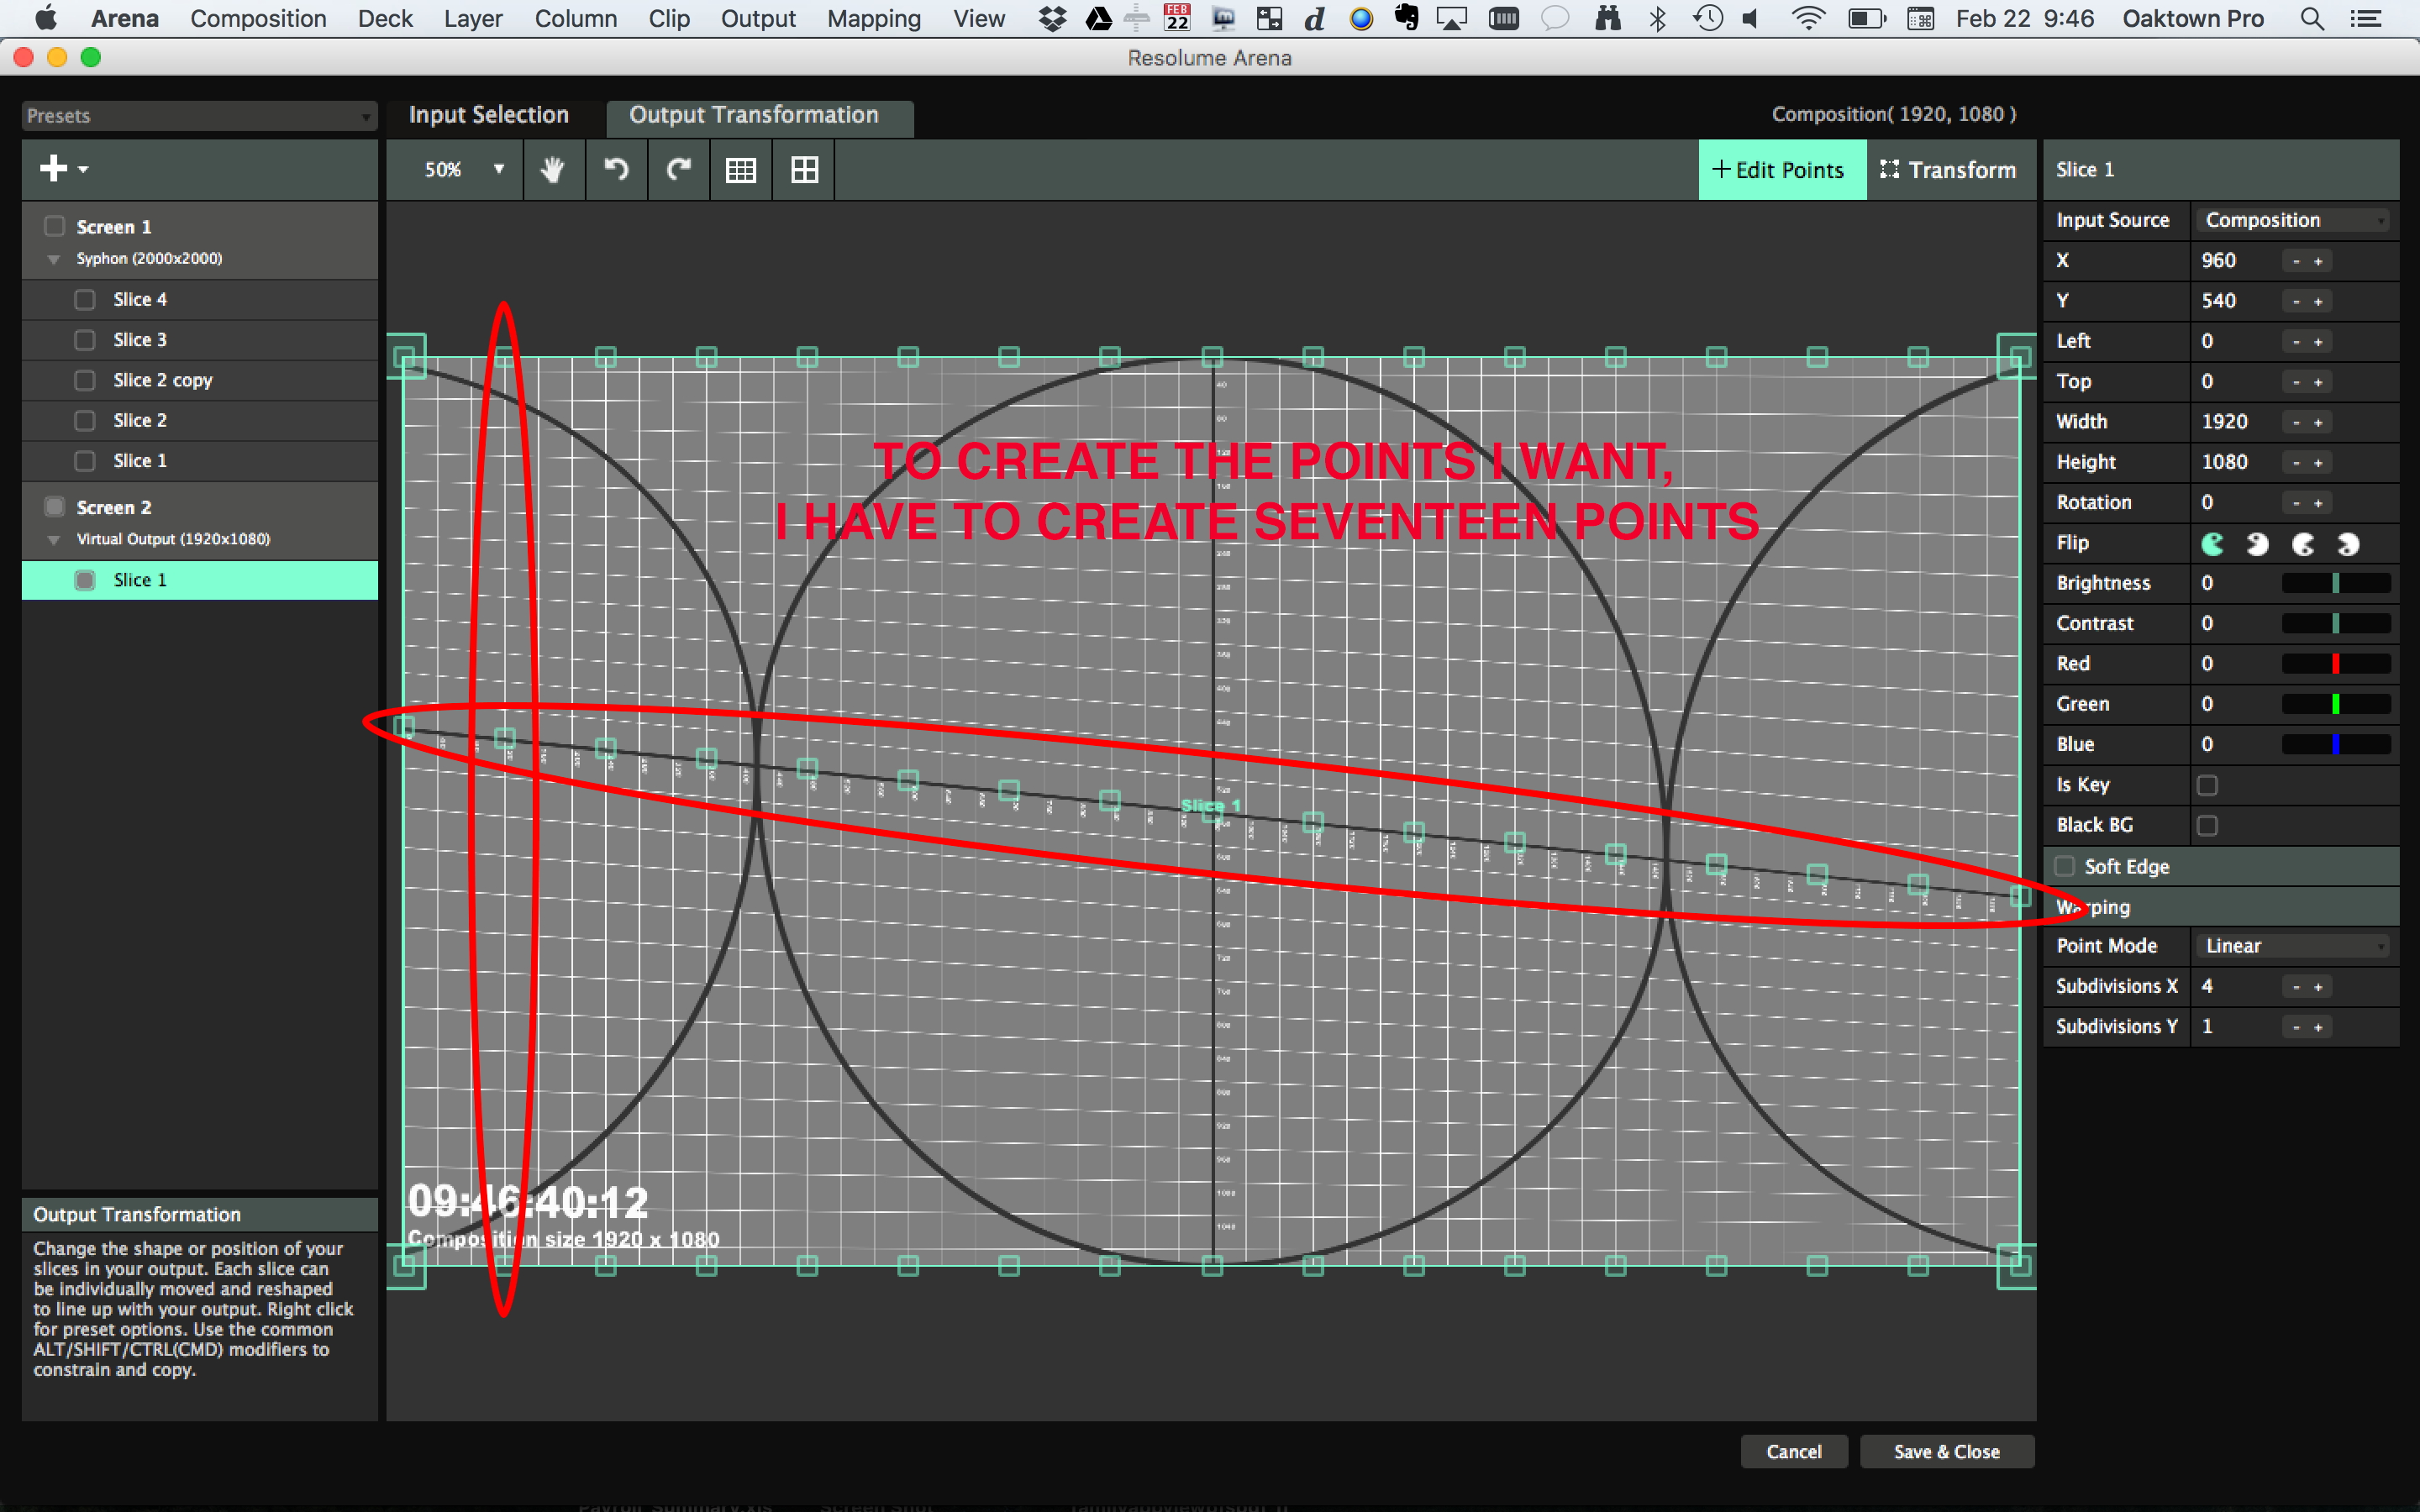Enable the Black BG checkbox
The width and height of the screenshot is (2420, 1512).
point(2207,825)
